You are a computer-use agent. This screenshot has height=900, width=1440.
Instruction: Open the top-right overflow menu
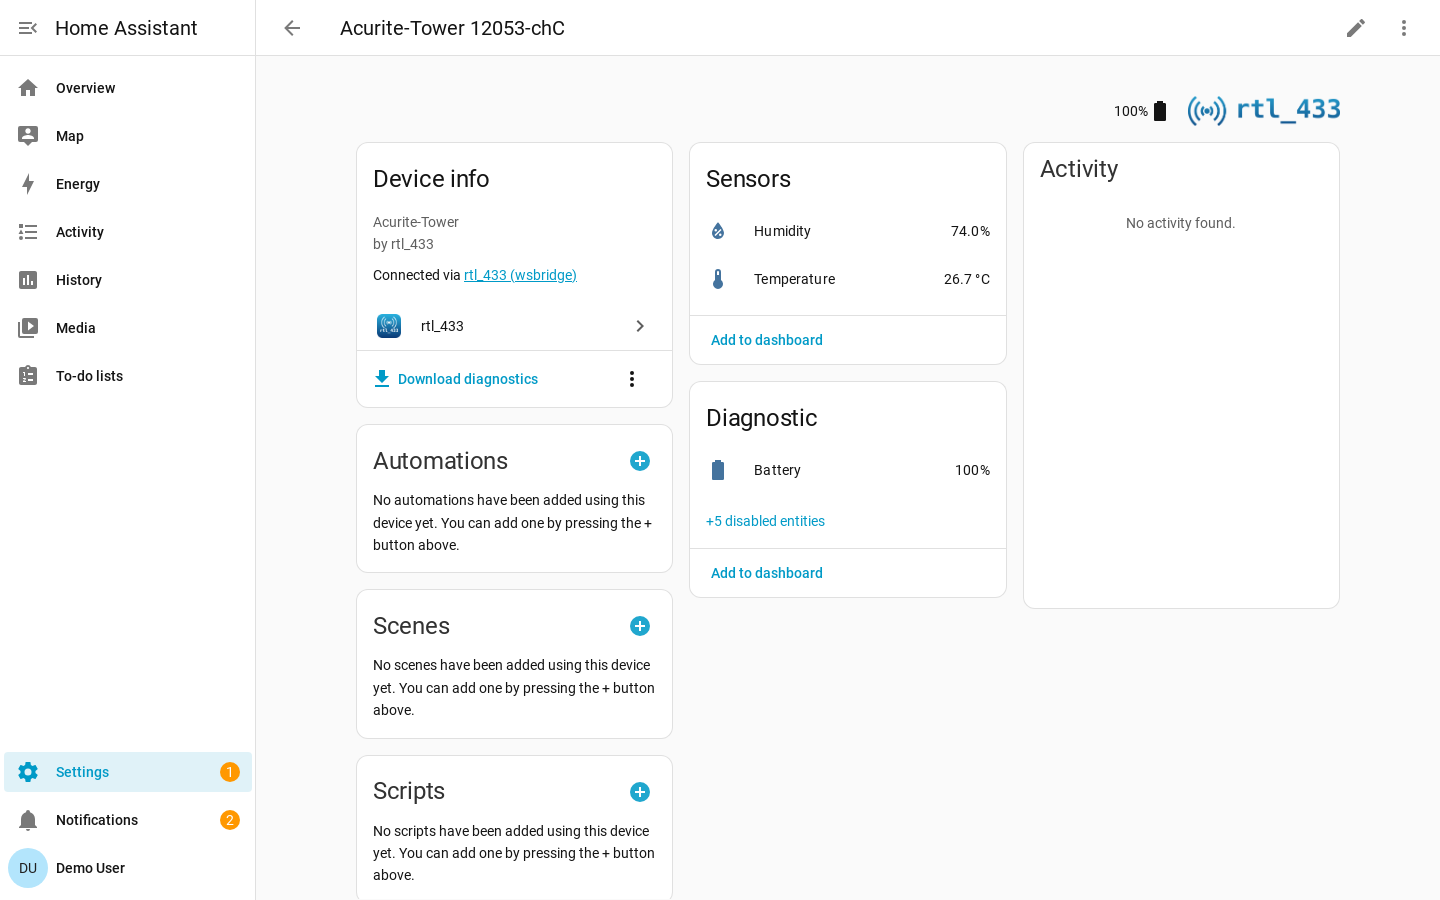click(1404, 28)
